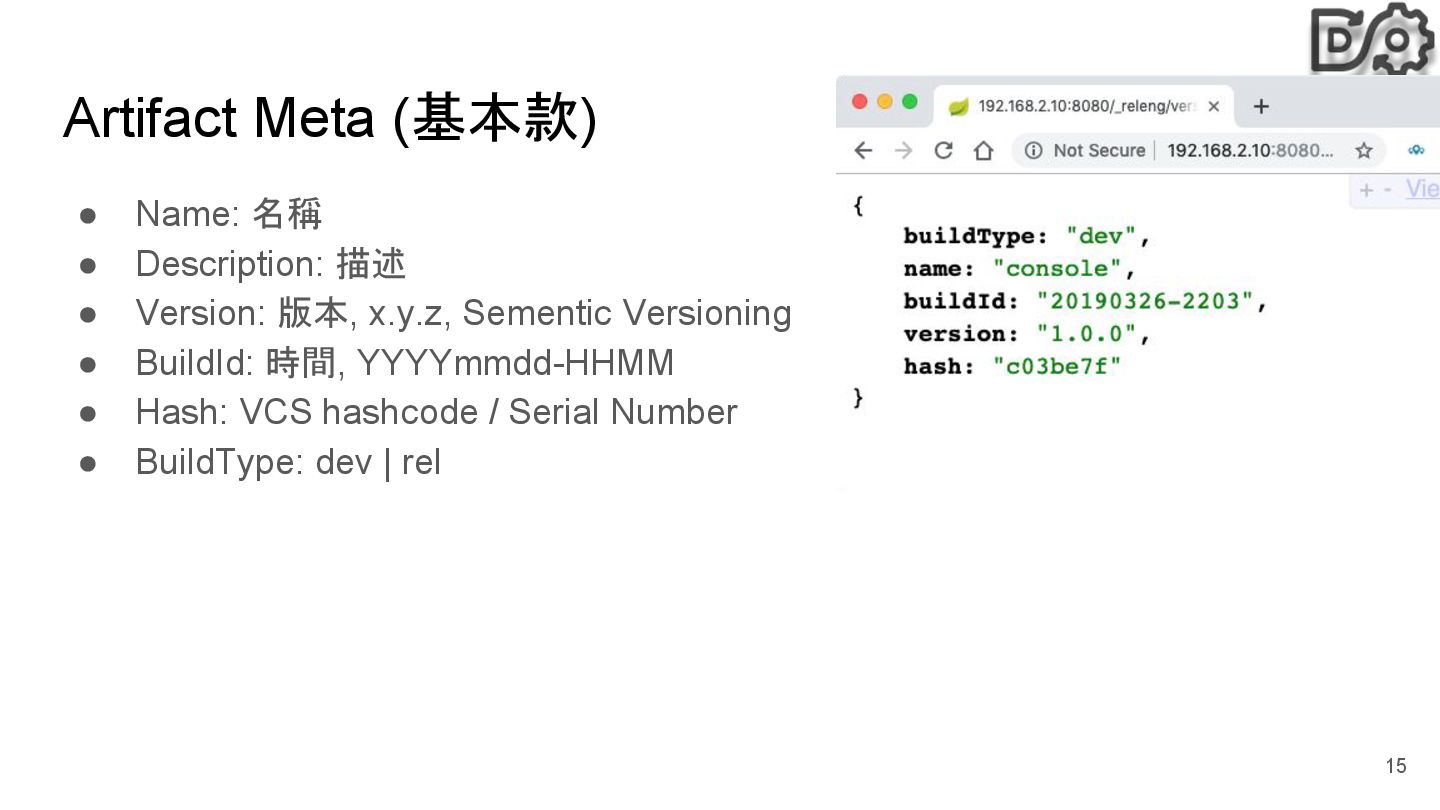Go to the browser home page icon
This screenshot has height=810, width=1440.
coord(984,150)
